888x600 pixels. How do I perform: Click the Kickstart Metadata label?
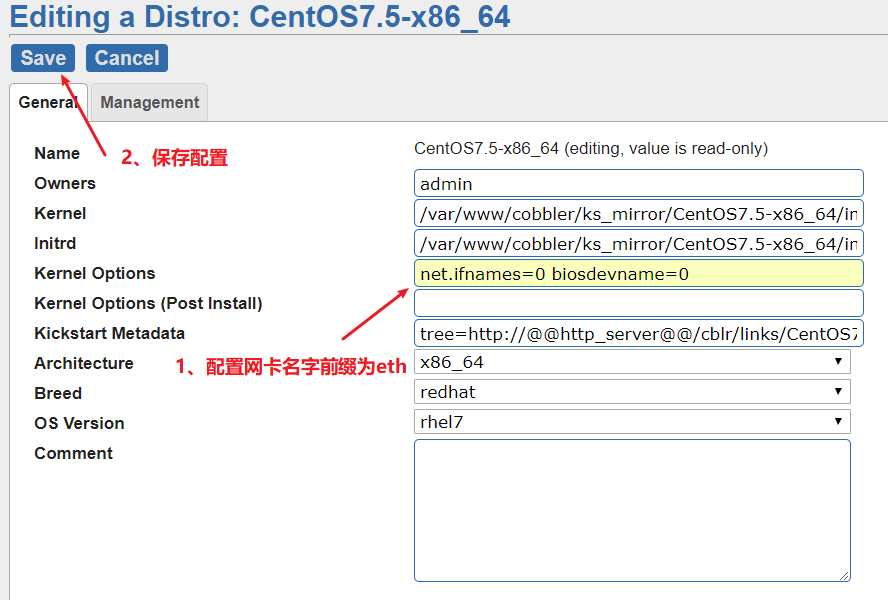point(109,334)
